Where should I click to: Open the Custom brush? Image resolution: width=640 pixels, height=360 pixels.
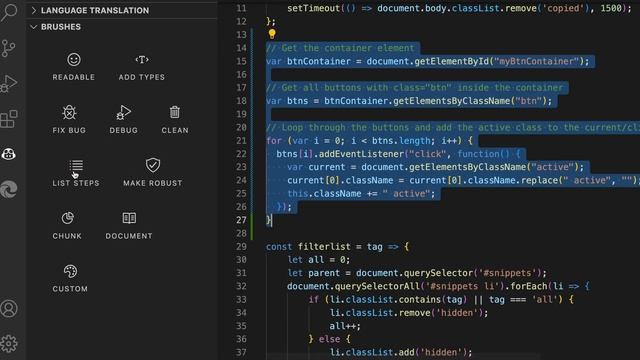click(x=70, y=278)
